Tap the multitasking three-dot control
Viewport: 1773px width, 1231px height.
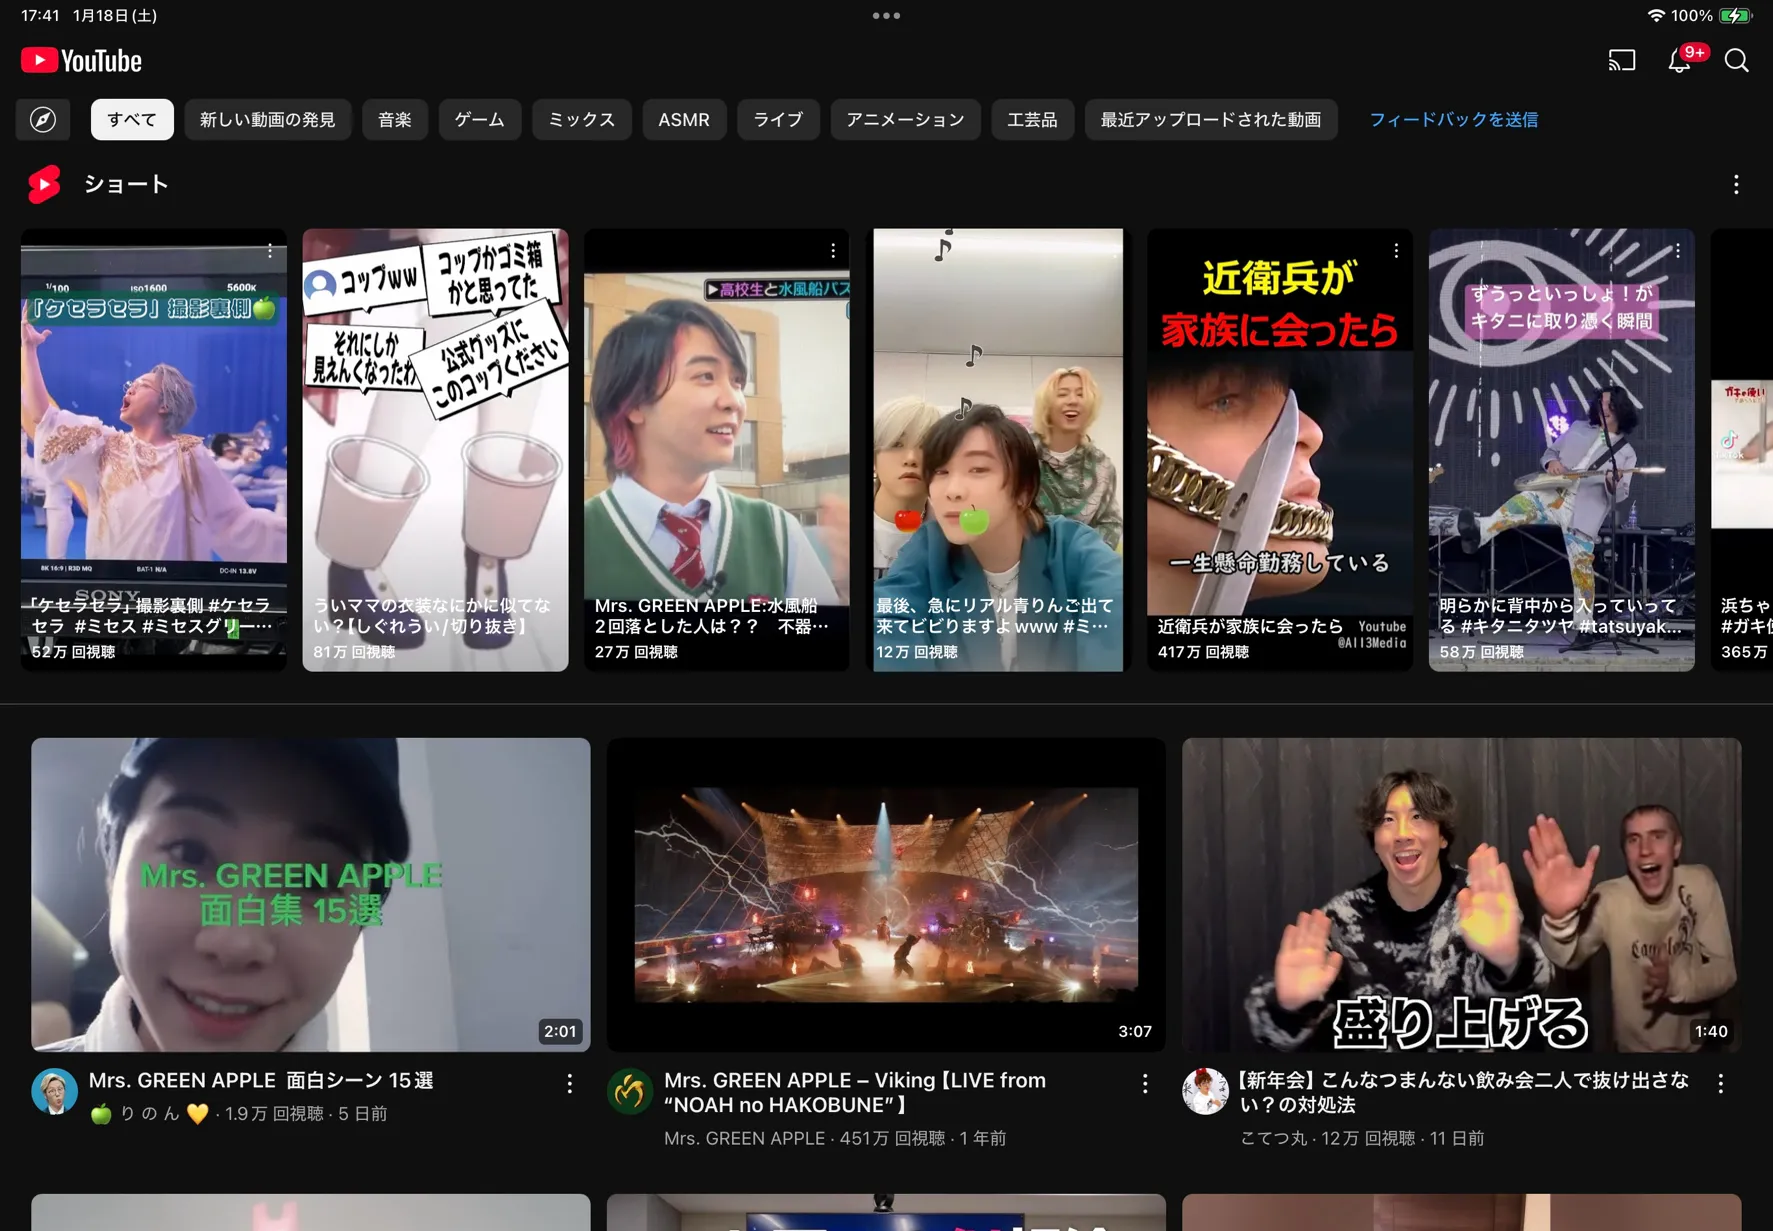(886, 16)
